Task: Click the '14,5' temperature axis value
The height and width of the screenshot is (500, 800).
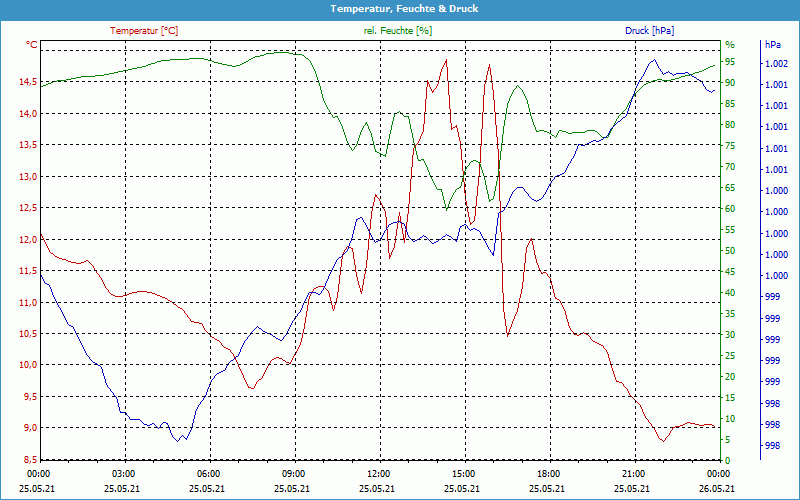Action: (29, 82)
